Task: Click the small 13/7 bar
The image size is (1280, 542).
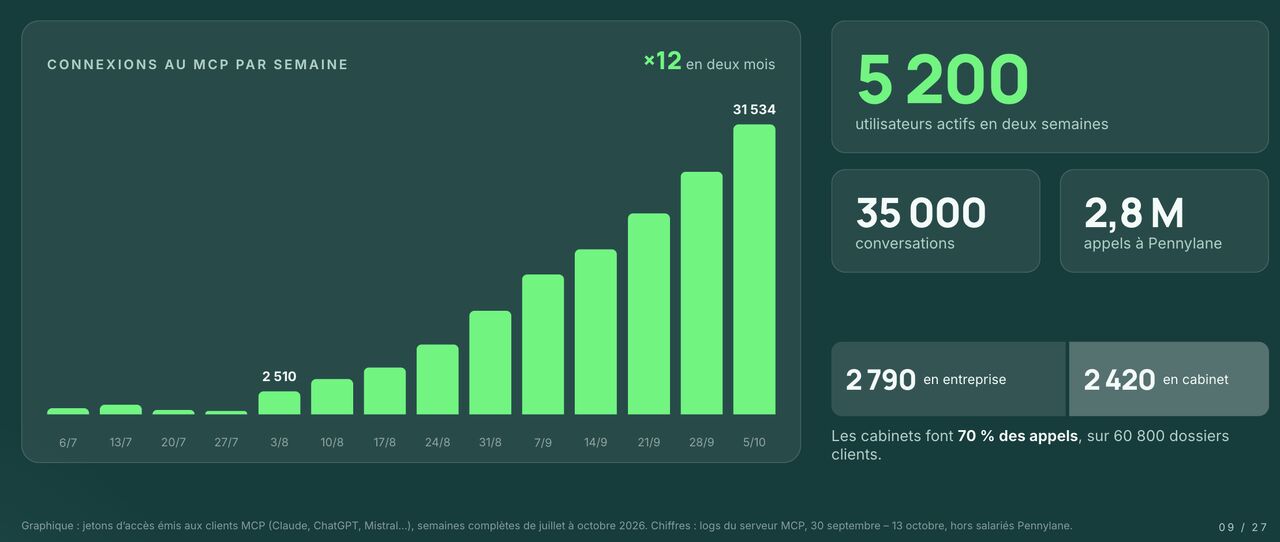Action: coord(121,410)
